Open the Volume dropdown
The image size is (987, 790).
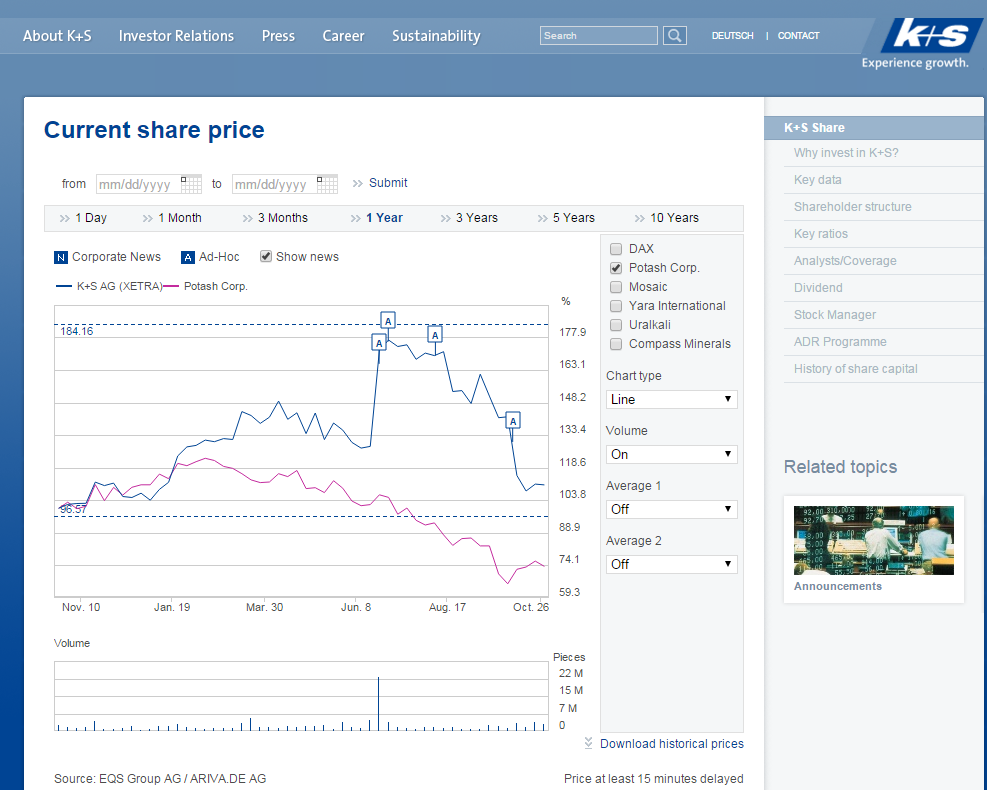(671, 454)
